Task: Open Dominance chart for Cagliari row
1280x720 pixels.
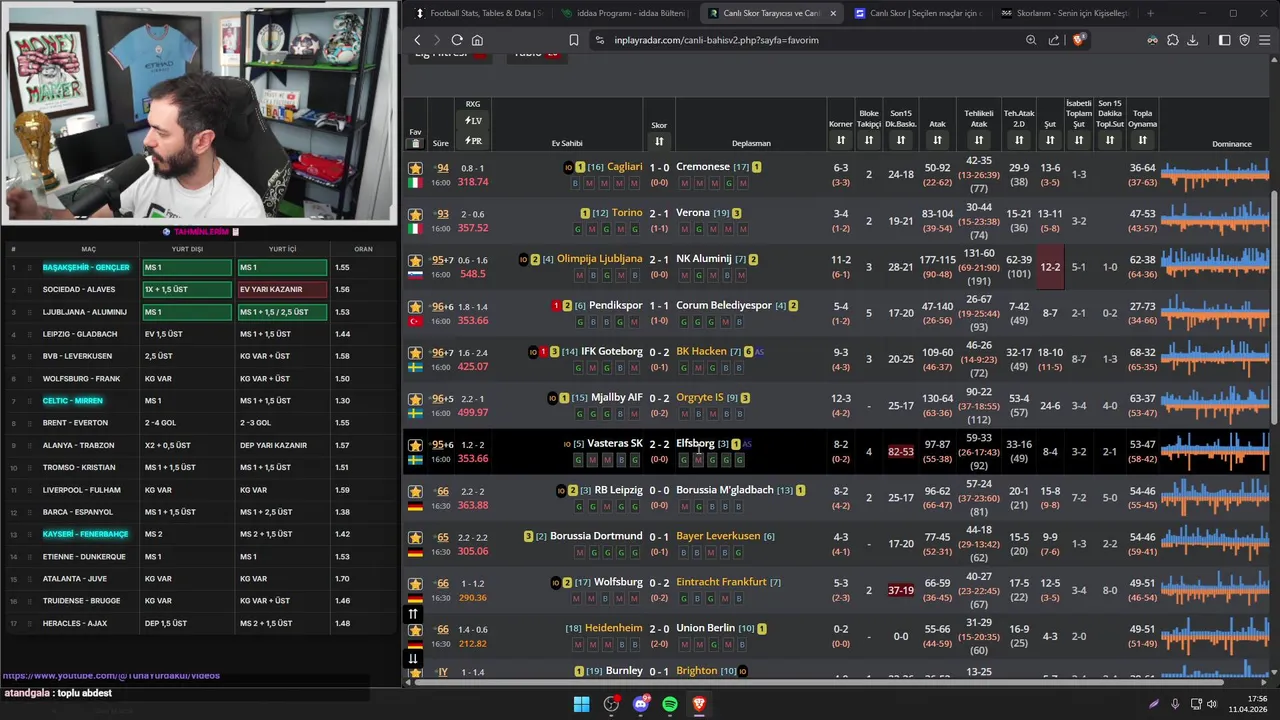Action: coord(1214,175)
